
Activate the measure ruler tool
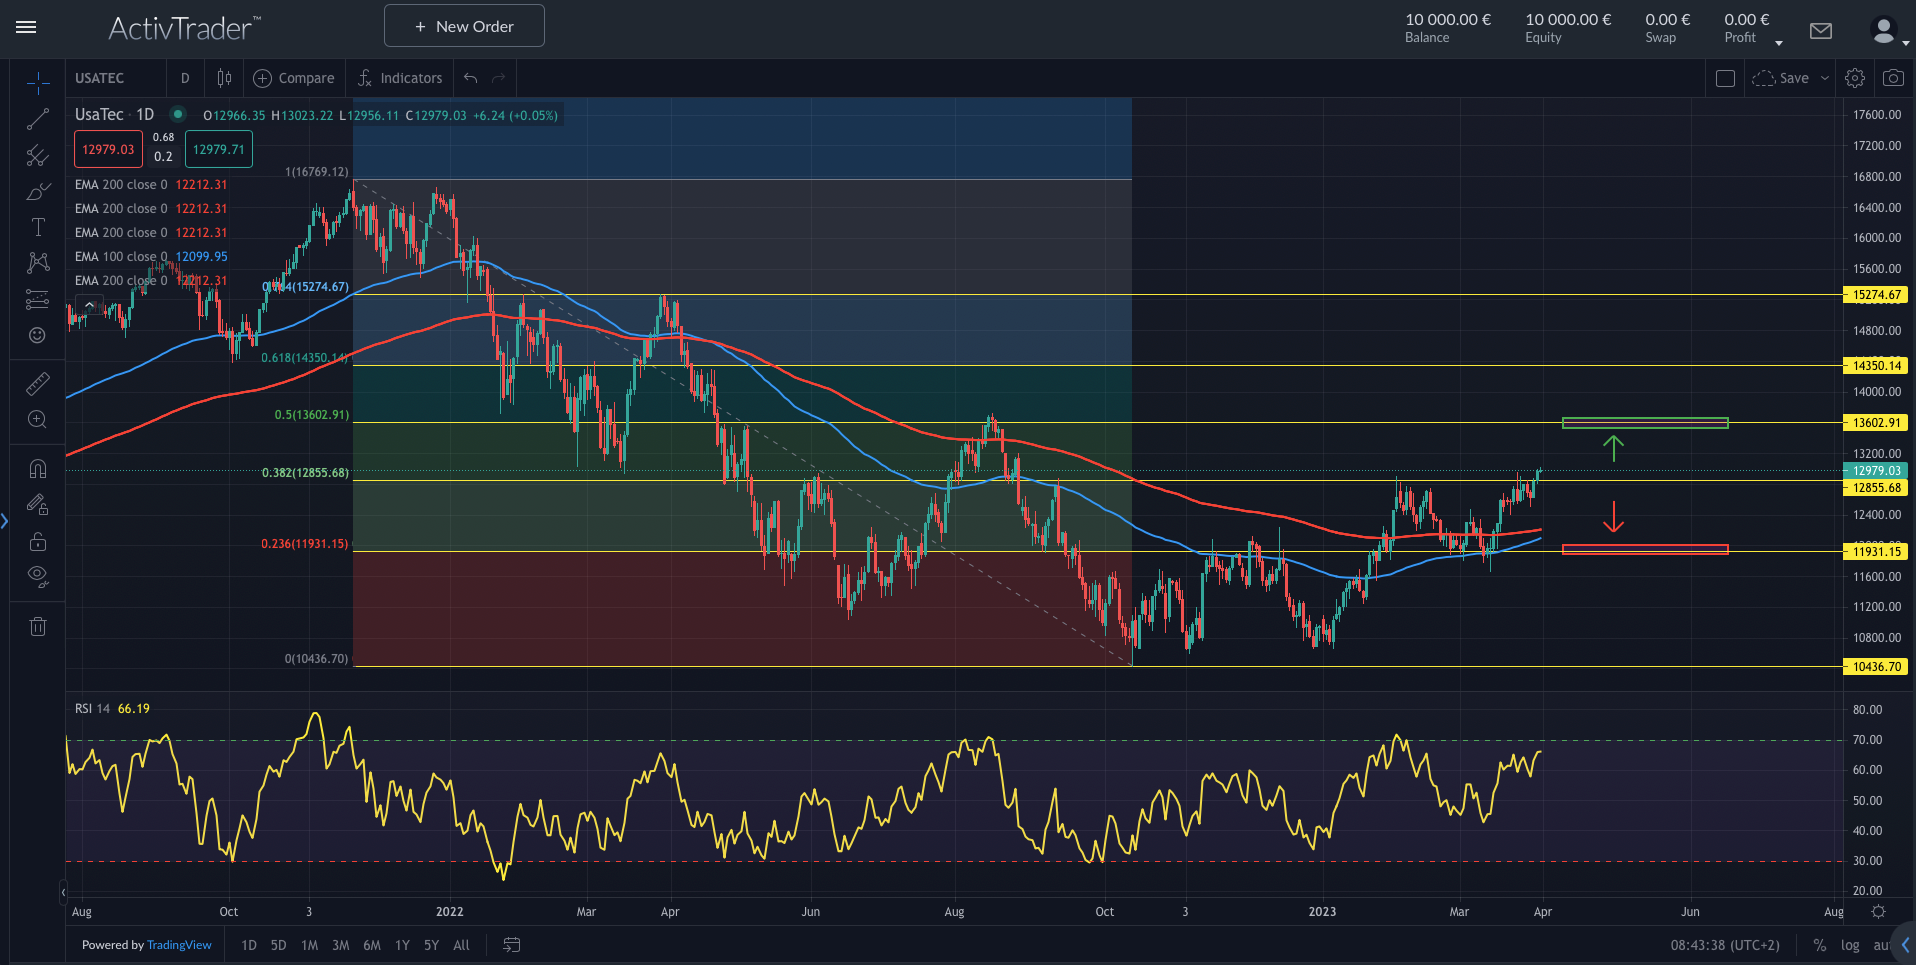click(x=37, y=383)
